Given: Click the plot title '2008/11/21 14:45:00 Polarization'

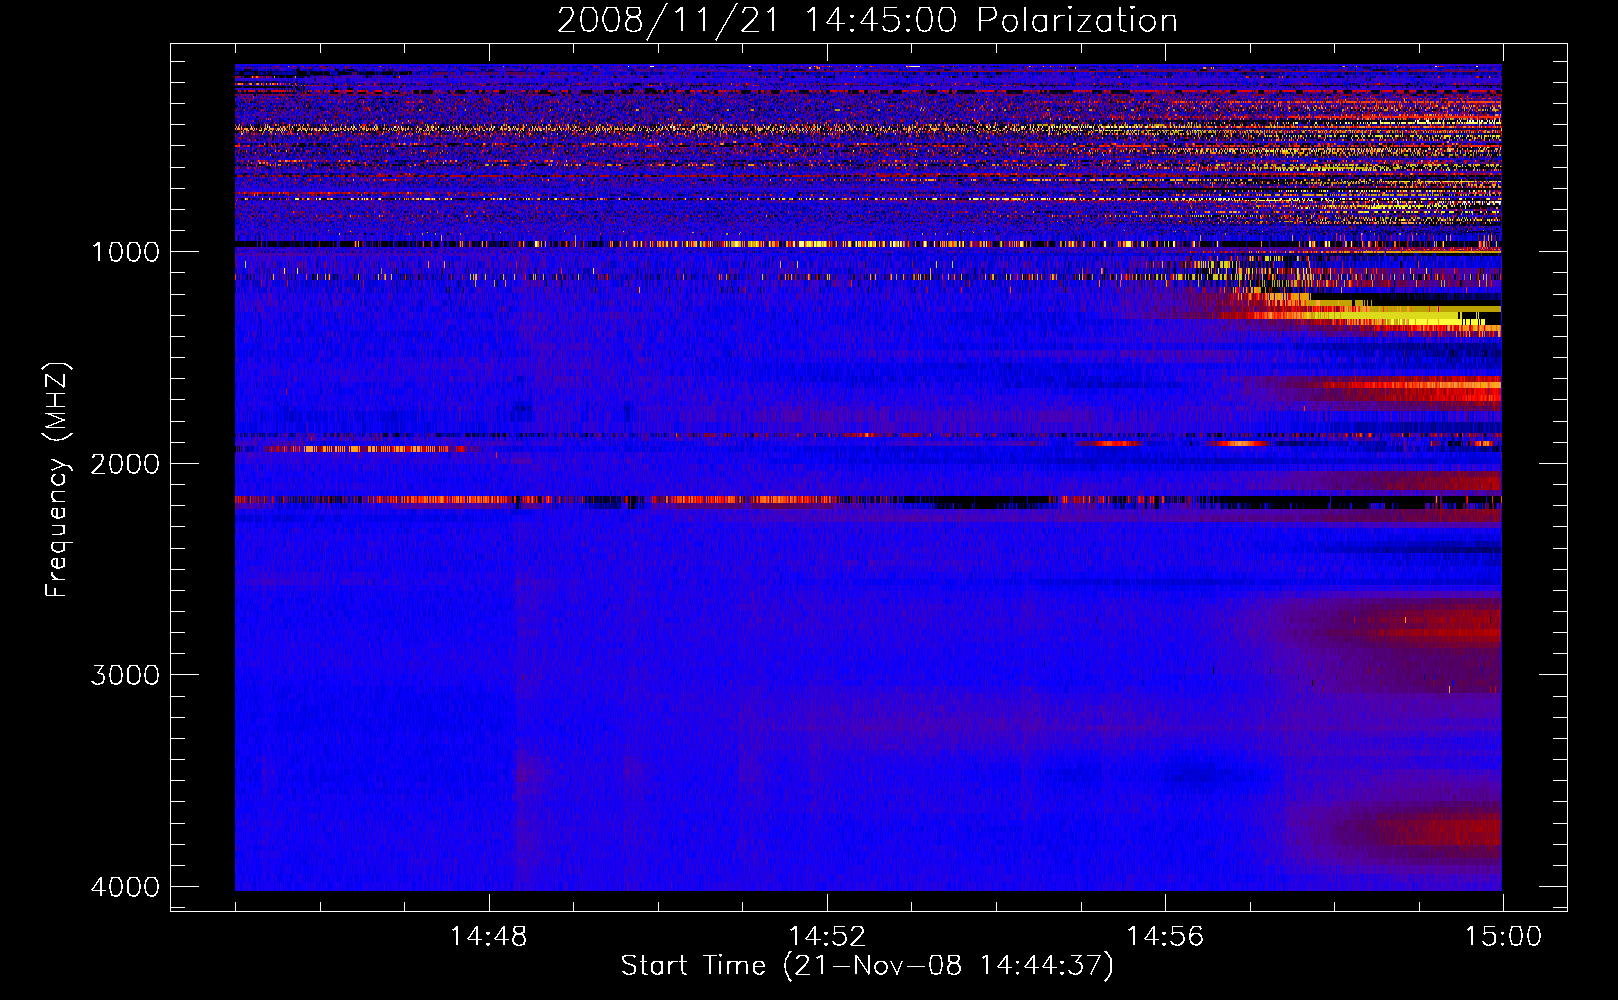Looking at the screenshot, I should 867,20.
